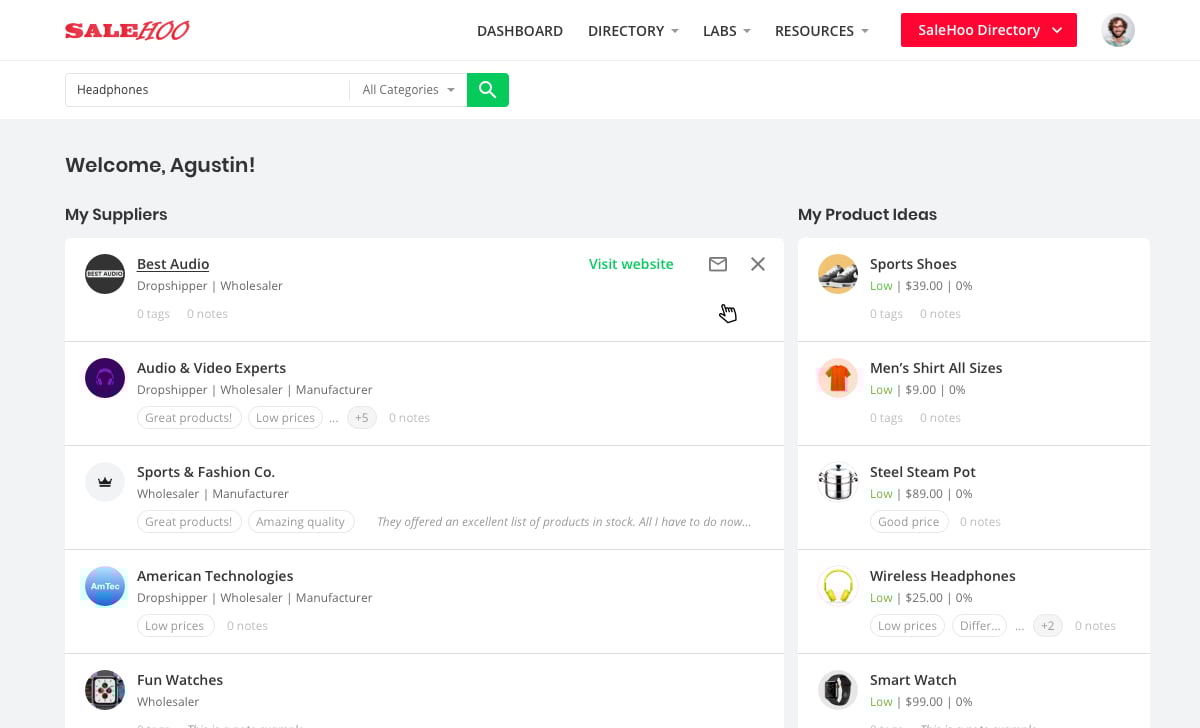
Task: Go to the Dashboard tab
Action: tap(520, 31)
